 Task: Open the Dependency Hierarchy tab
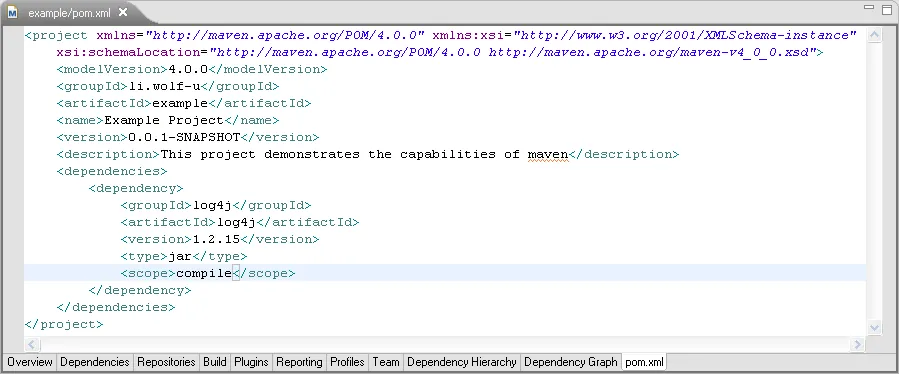click(462, 362)
